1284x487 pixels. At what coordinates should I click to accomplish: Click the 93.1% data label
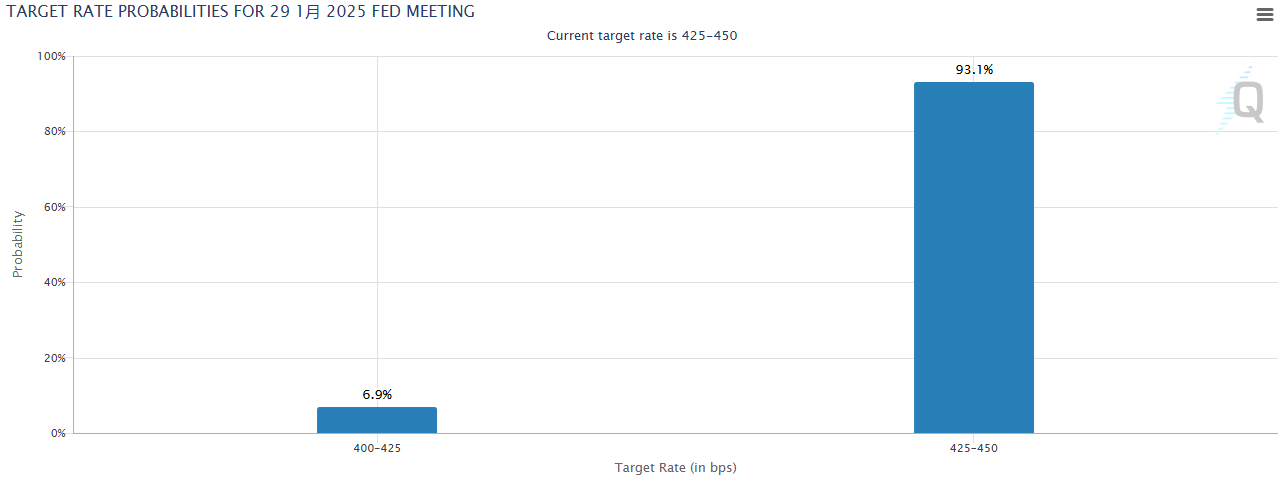pos(973,70)
